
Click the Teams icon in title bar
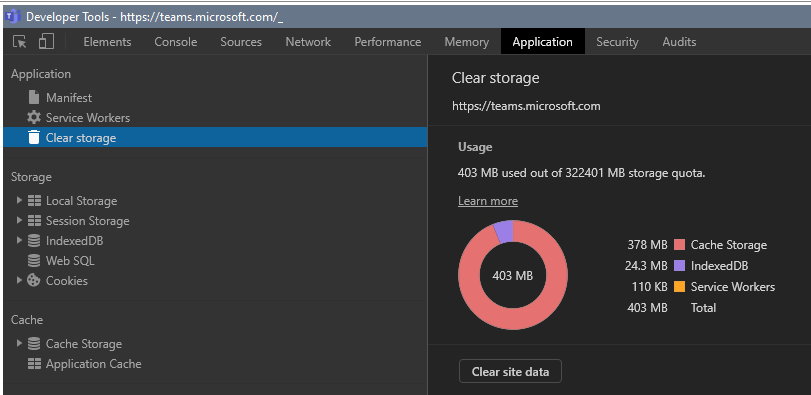pos(12,17)
